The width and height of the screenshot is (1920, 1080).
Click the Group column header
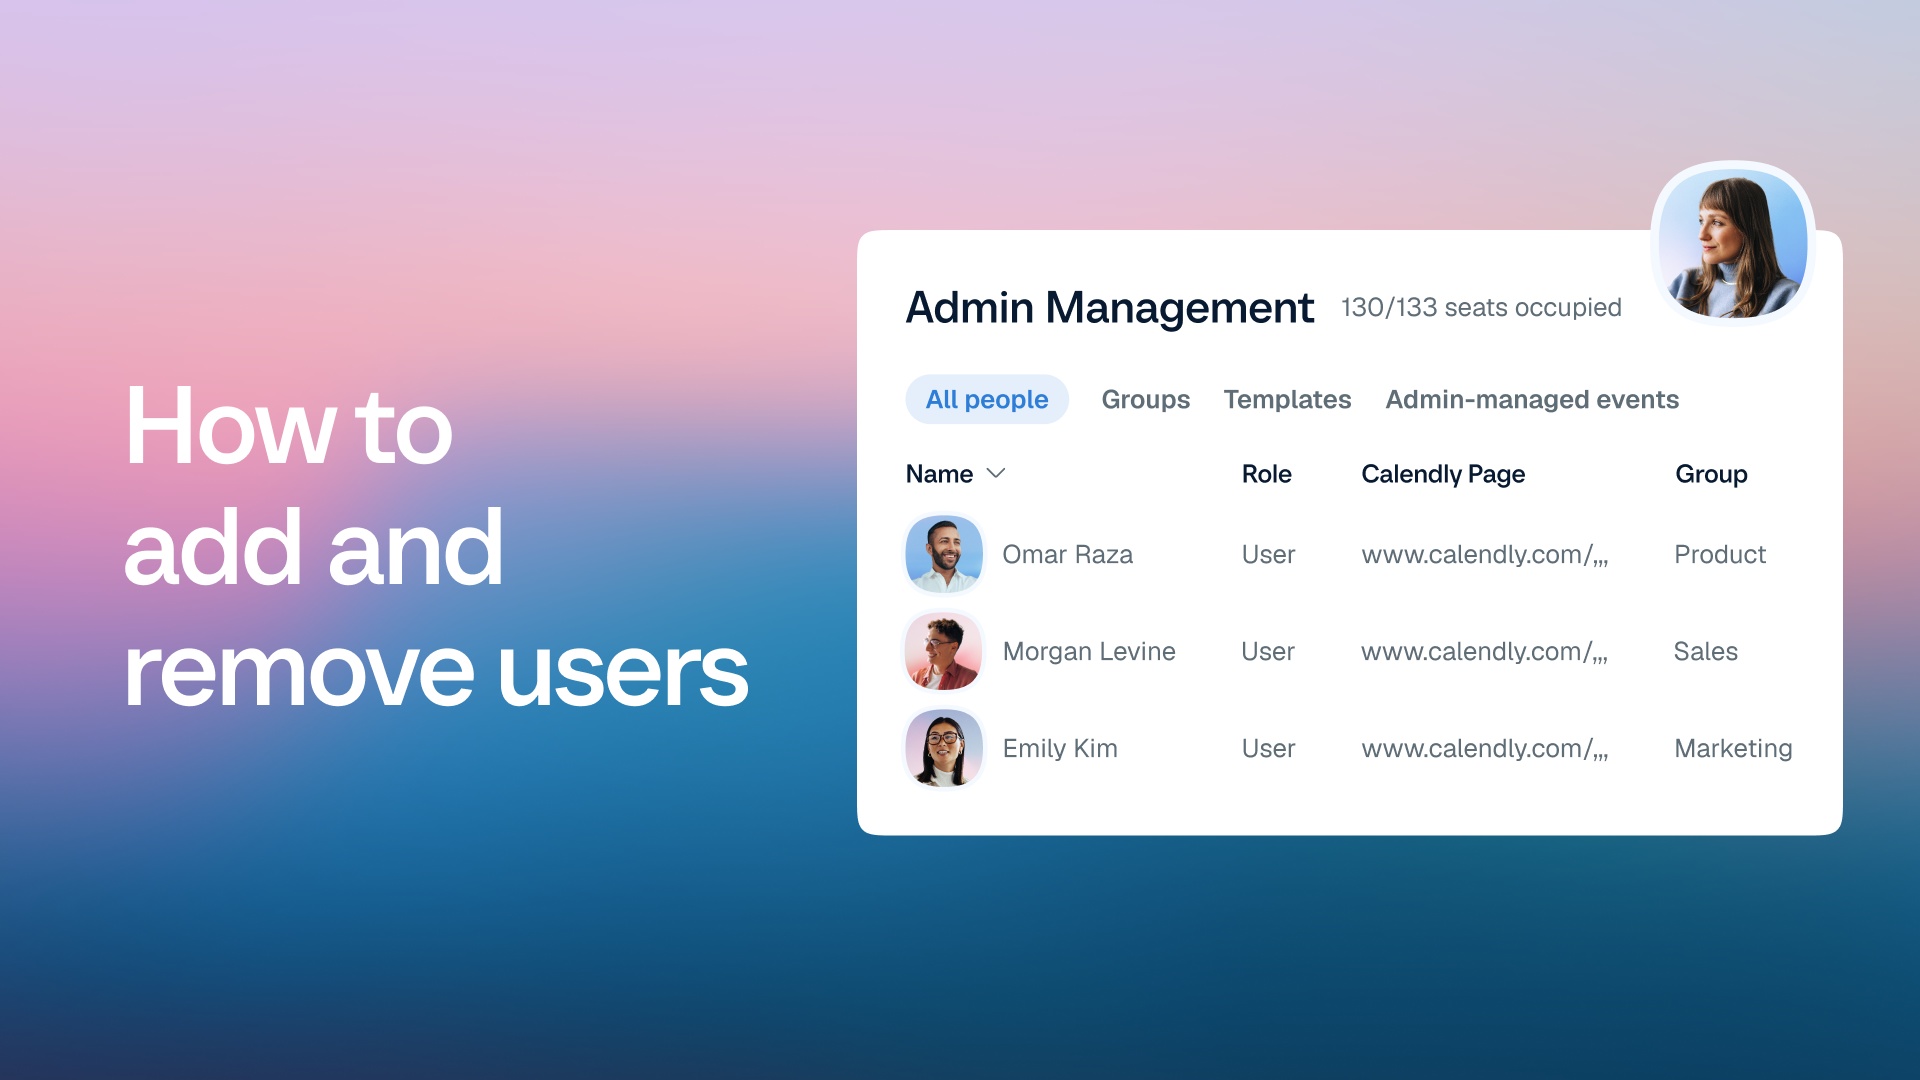pyautogui.click(x=1711, y=474)
